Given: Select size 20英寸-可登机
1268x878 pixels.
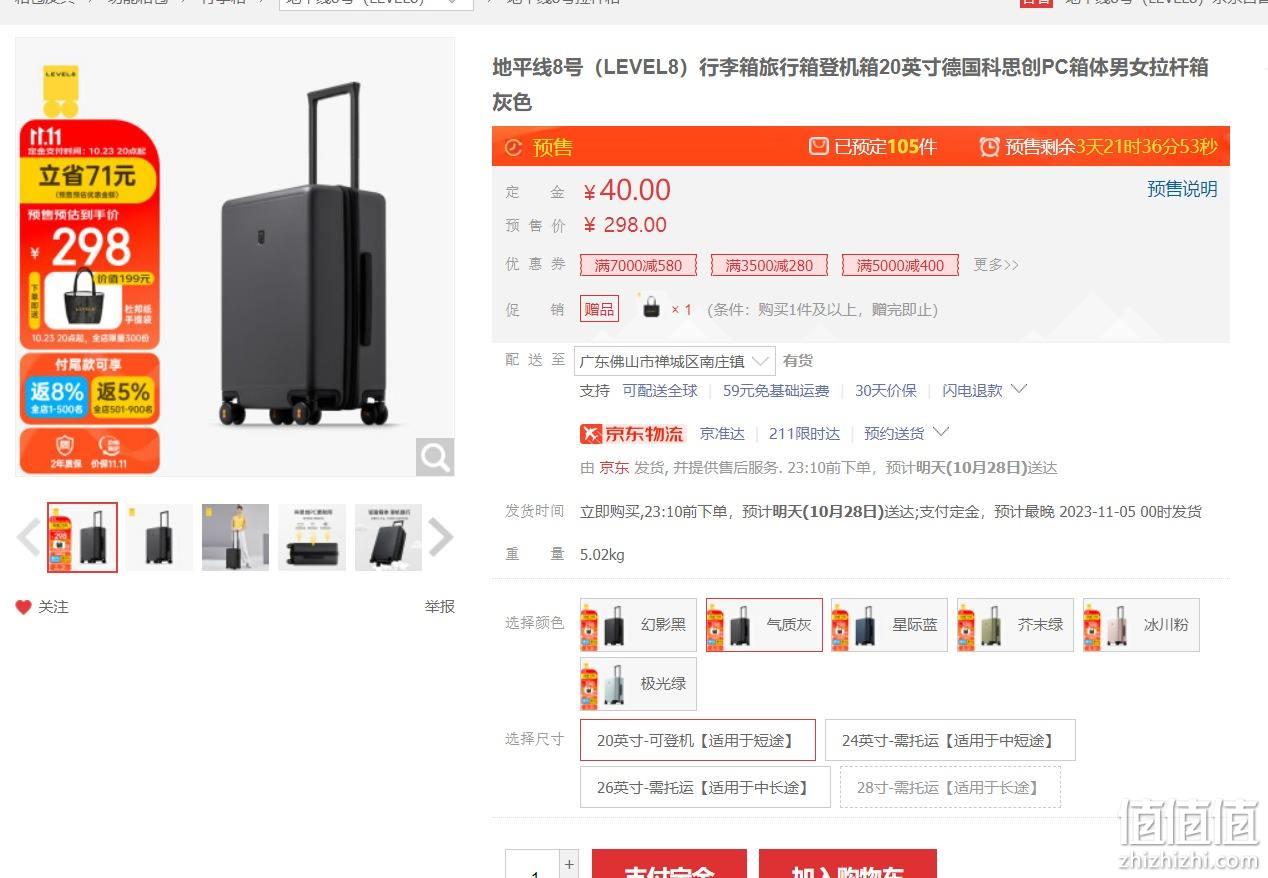Looking at the screenshot, I should click(698, 740).
